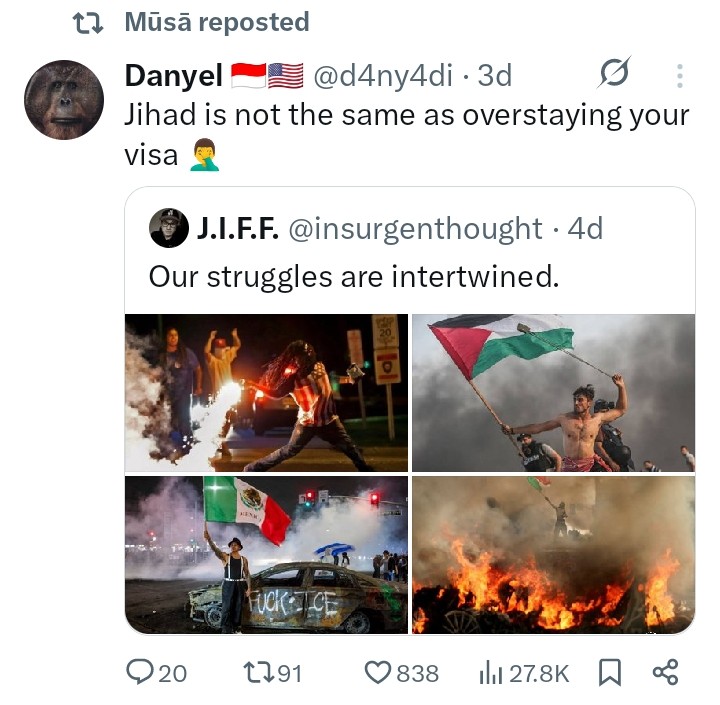Open the three-dot more options menu
720x705 pixels.
(680, 76)
